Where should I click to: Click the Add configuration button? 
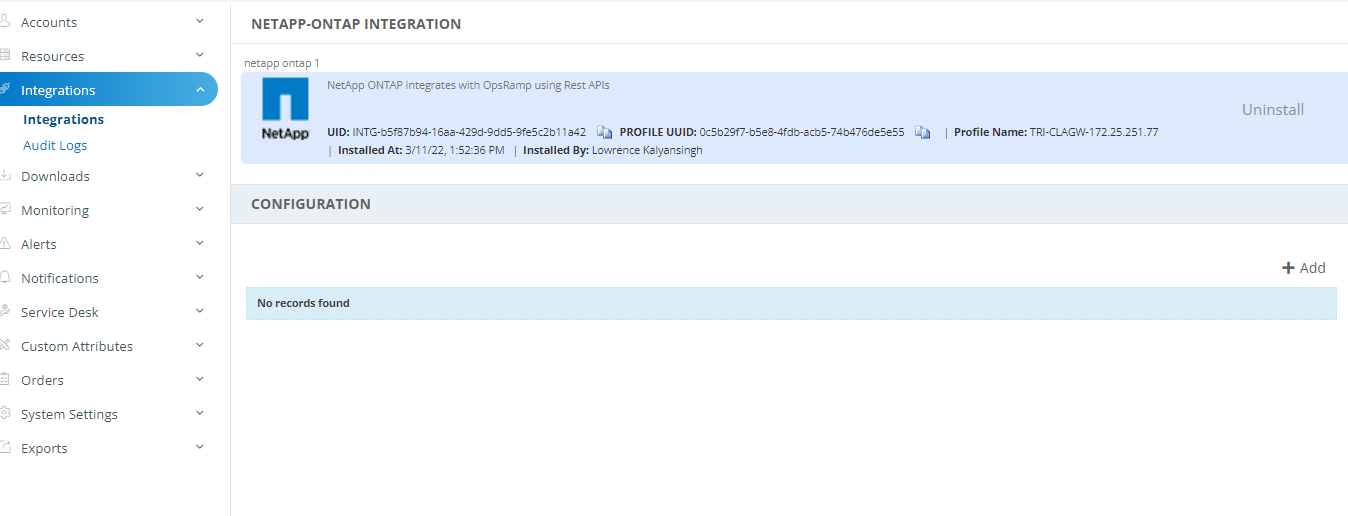tap(1304, 268)
